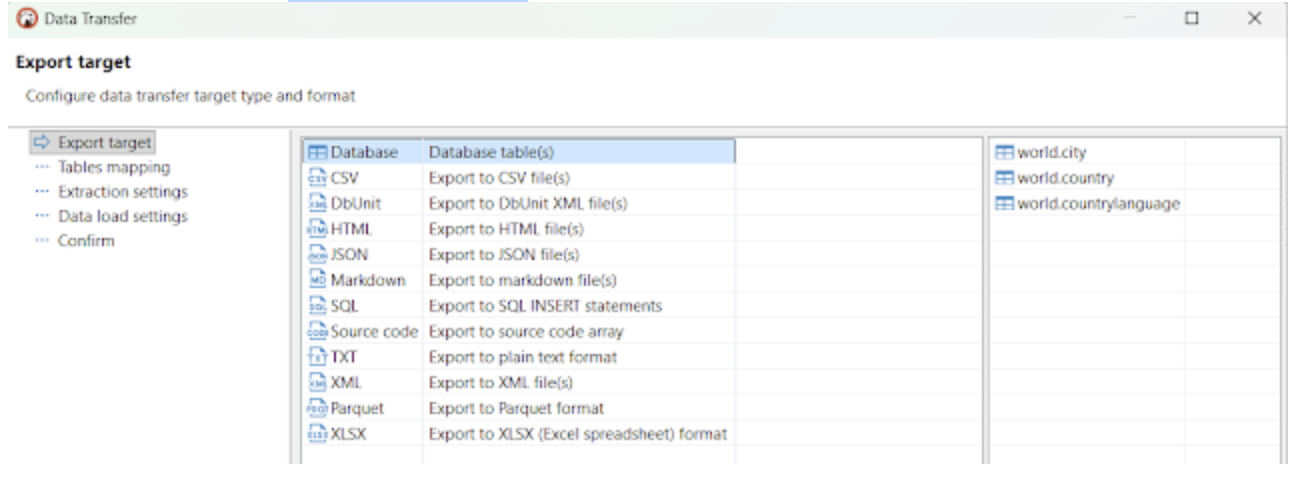Click the CSV file format icon
This screenshot has width=1292, height=498.
tap(317, 178)
